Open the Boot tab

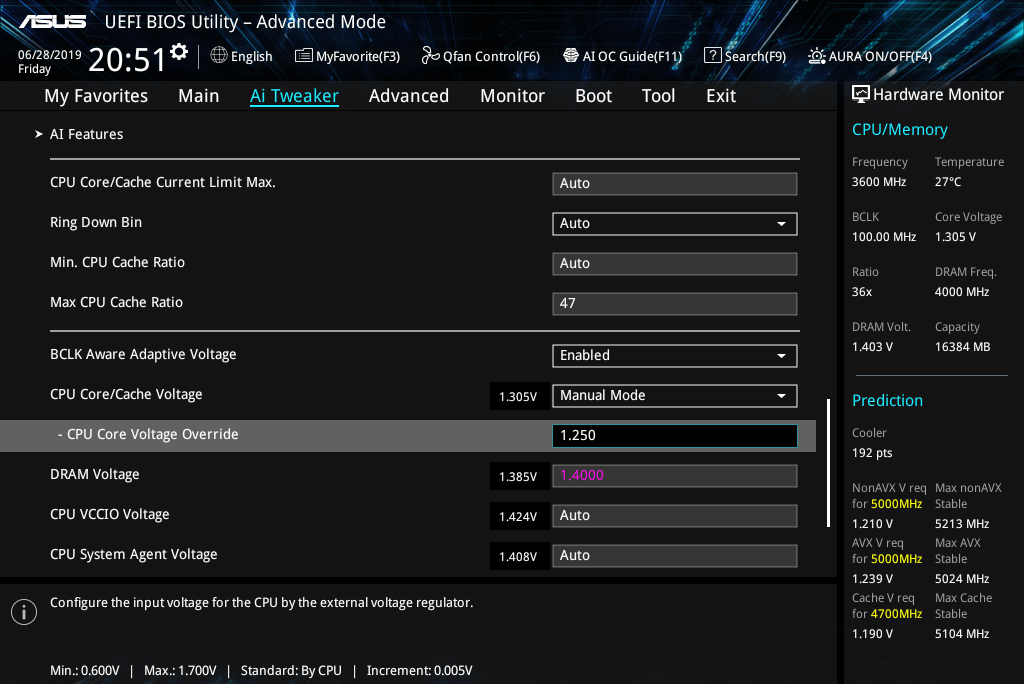point(593,96)
